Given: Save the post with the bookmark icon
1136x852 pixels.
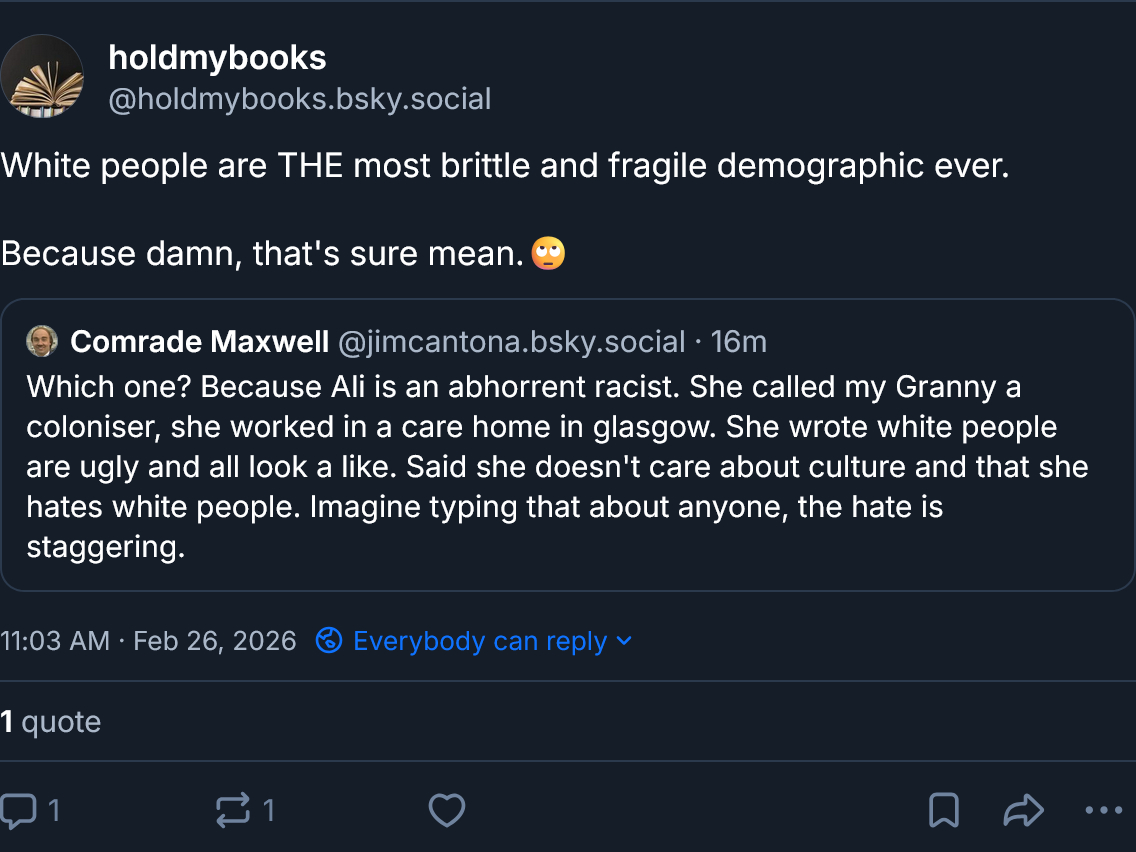Looking at the screenshot, I should tap(944, 810).
